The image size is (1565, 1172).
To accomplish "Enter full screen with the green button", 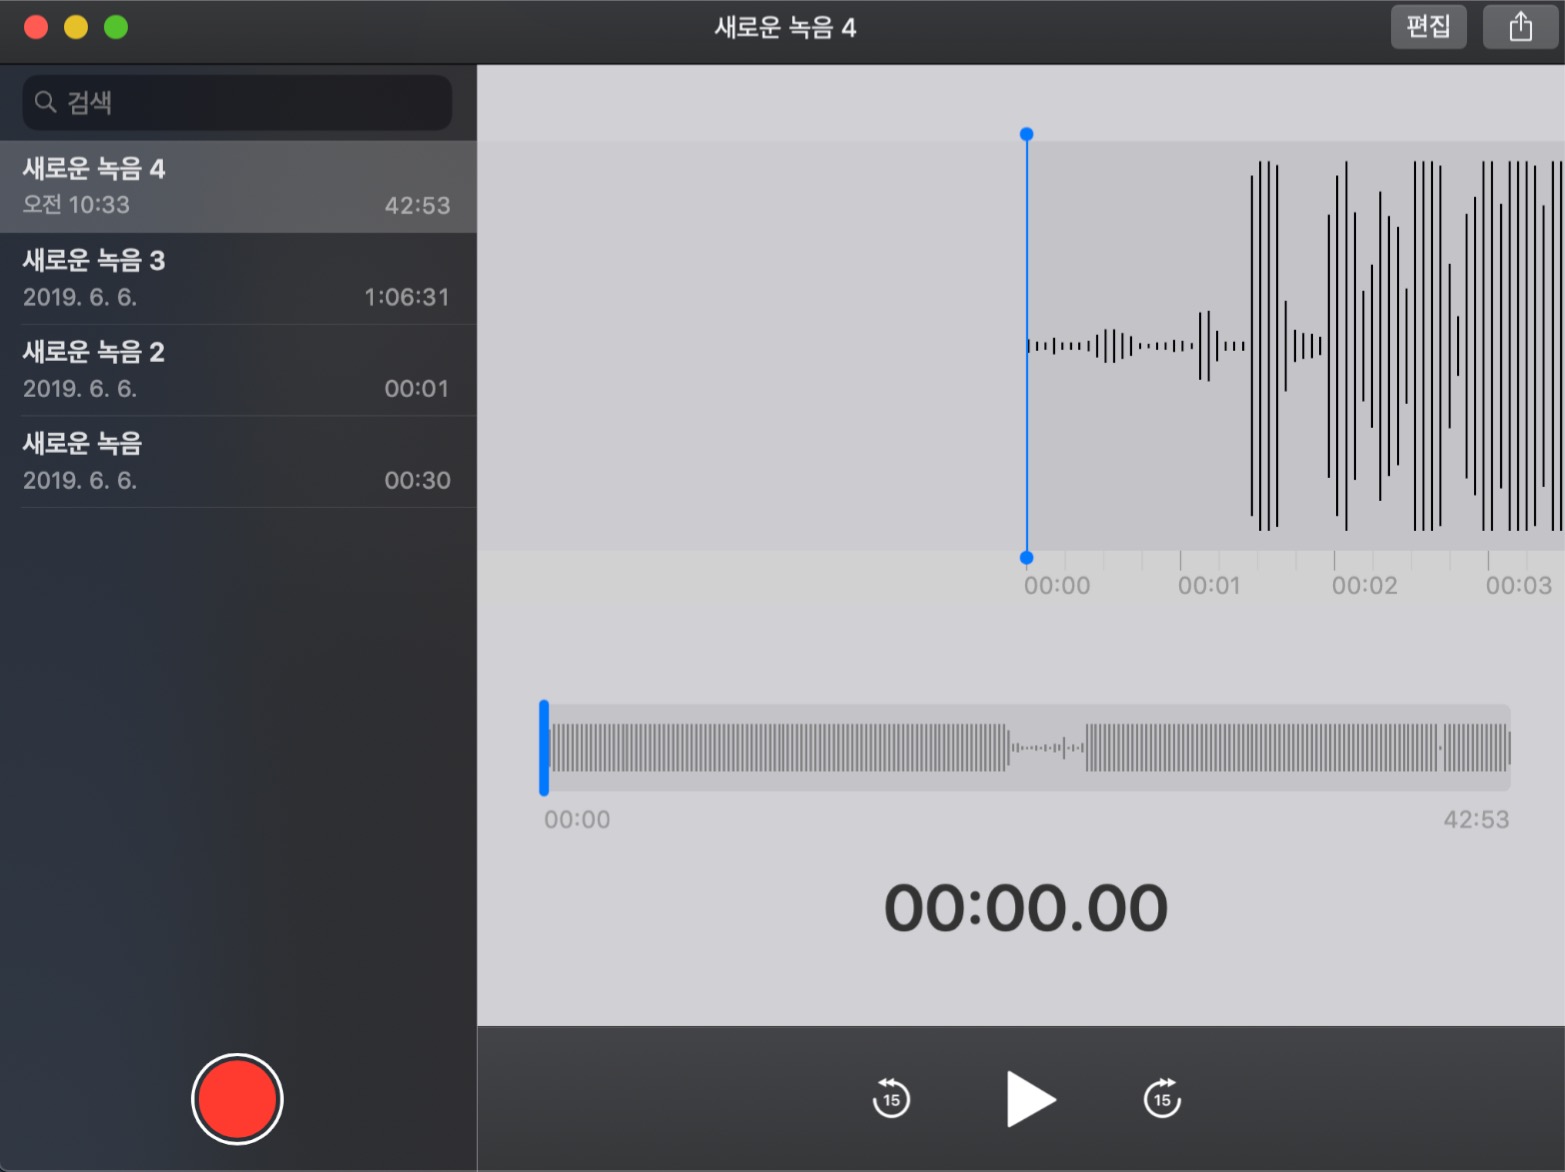I will coord(116,27).
